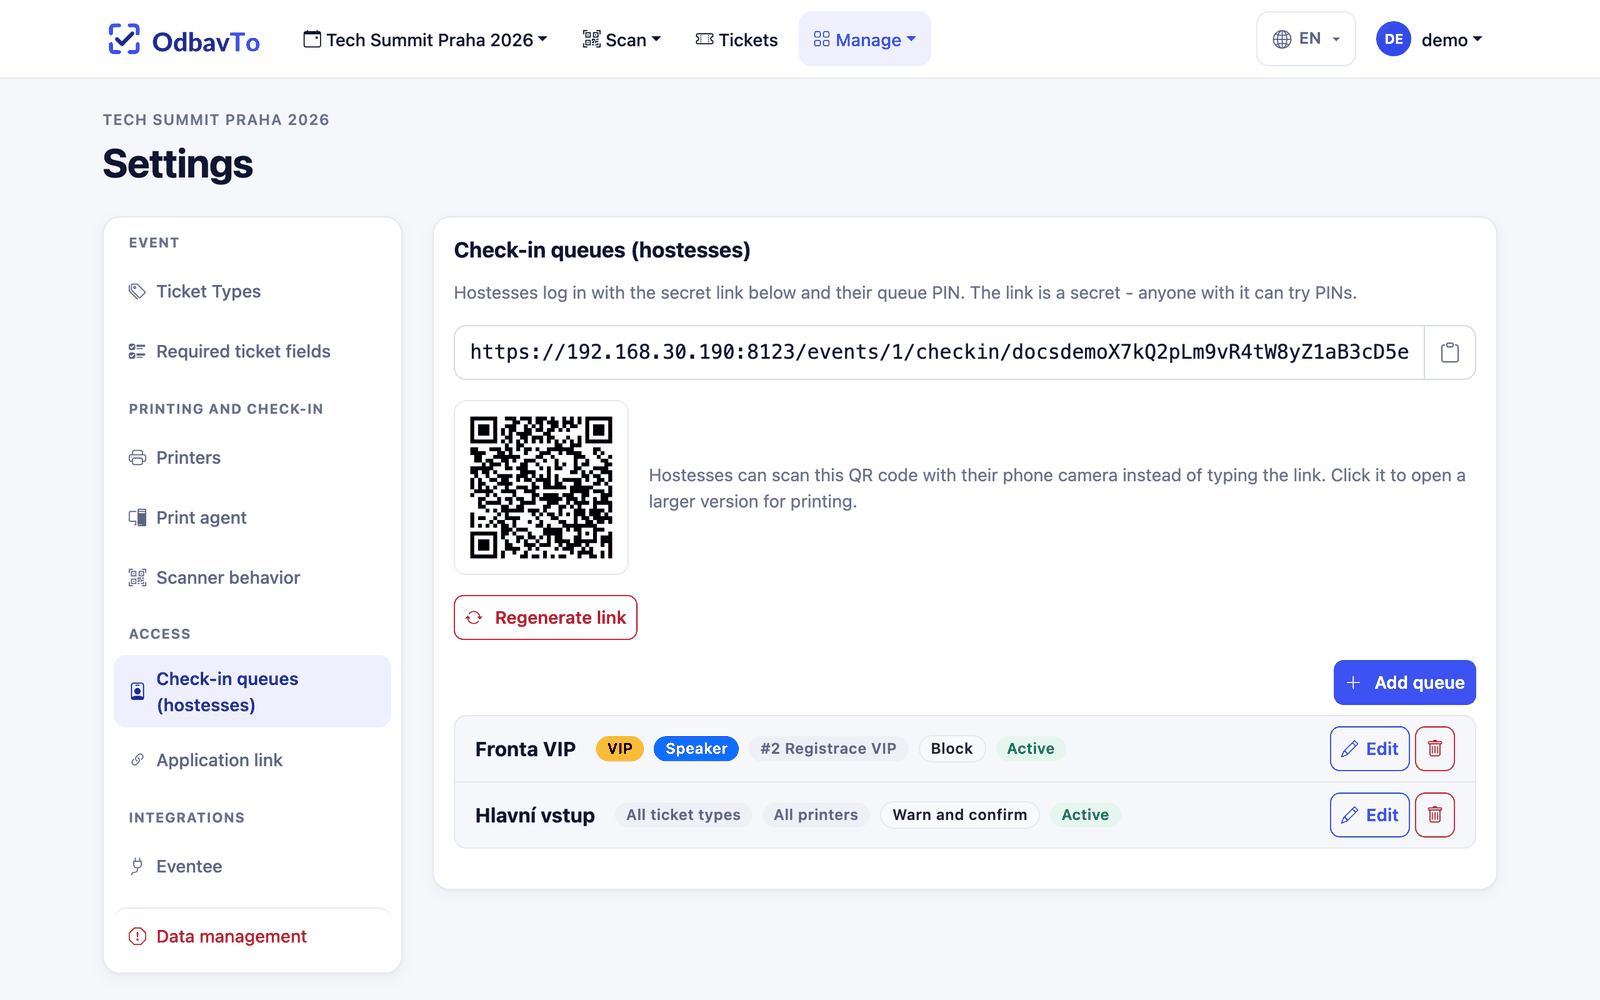
Task: Open Data management section
Action: (x=252, y=936)
